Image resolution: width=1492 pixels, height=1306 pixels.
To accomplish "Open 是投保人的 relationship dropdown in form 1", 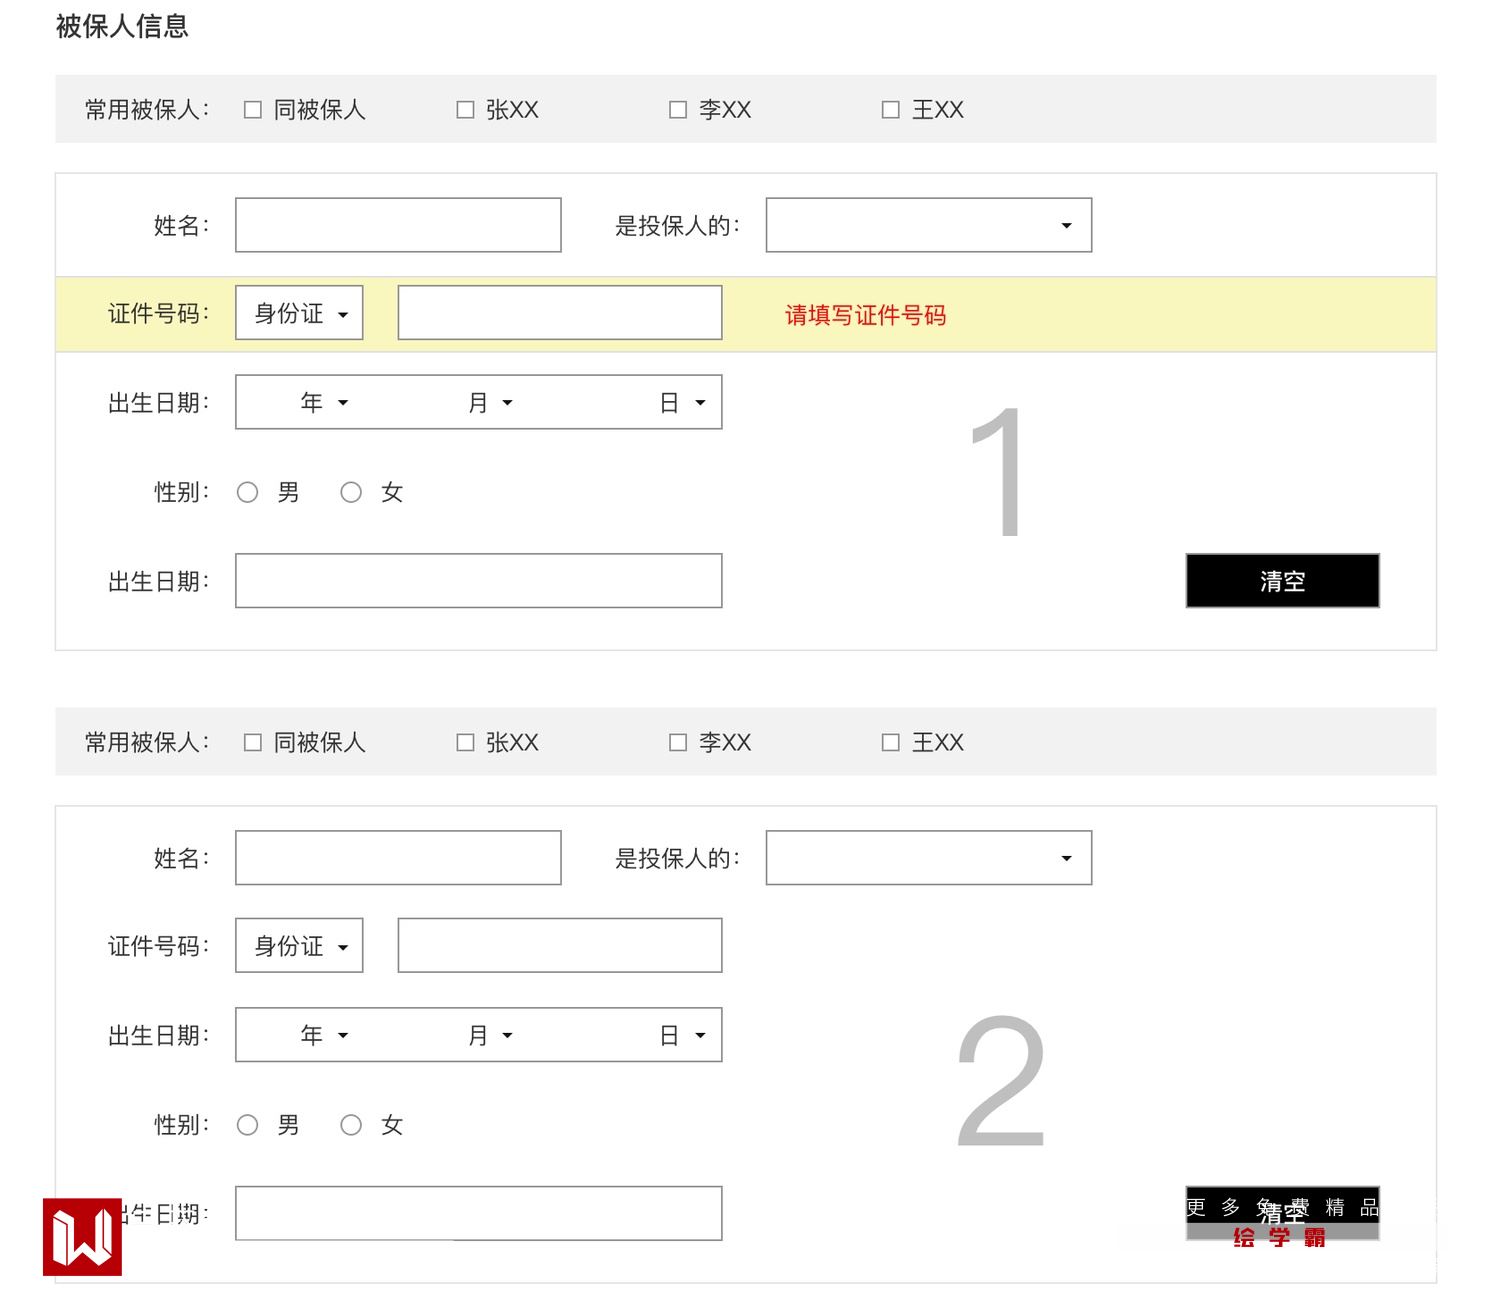I will [929, 225].
